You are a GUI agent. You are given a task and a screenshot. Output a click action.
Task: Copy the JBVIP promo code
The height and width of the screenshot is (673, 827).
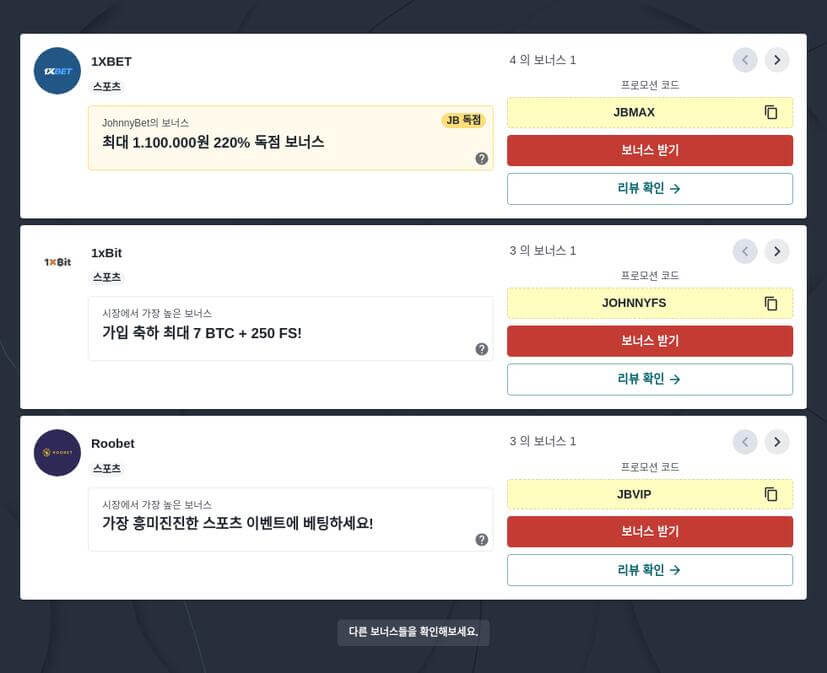pyautogui.click(x=771, y=494)
